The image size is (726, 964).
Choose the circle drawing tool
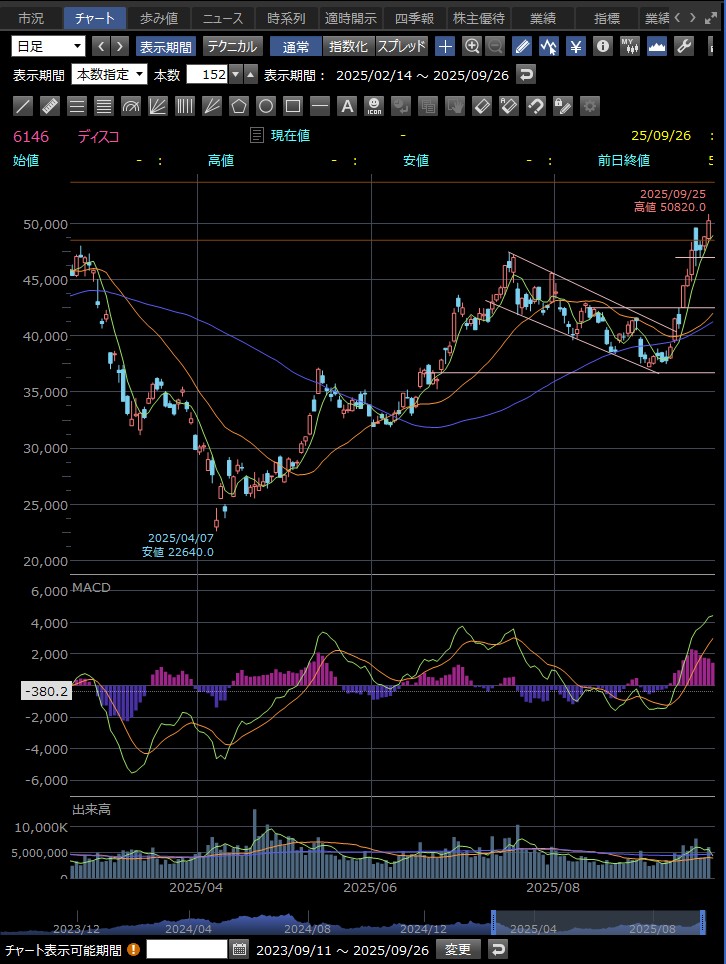pos(266,106)
